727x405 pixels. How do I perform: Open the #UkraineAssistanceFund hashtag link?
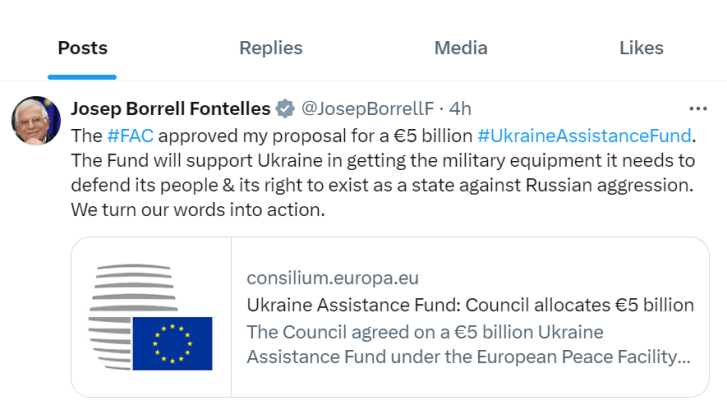click(x=585, y=134)
